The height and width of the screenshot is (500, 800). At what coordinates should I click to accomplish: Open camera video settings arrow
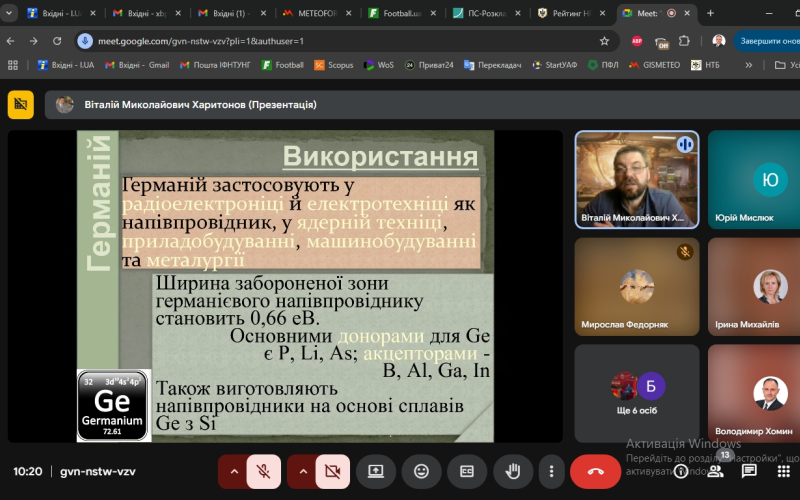coord(303,471)
